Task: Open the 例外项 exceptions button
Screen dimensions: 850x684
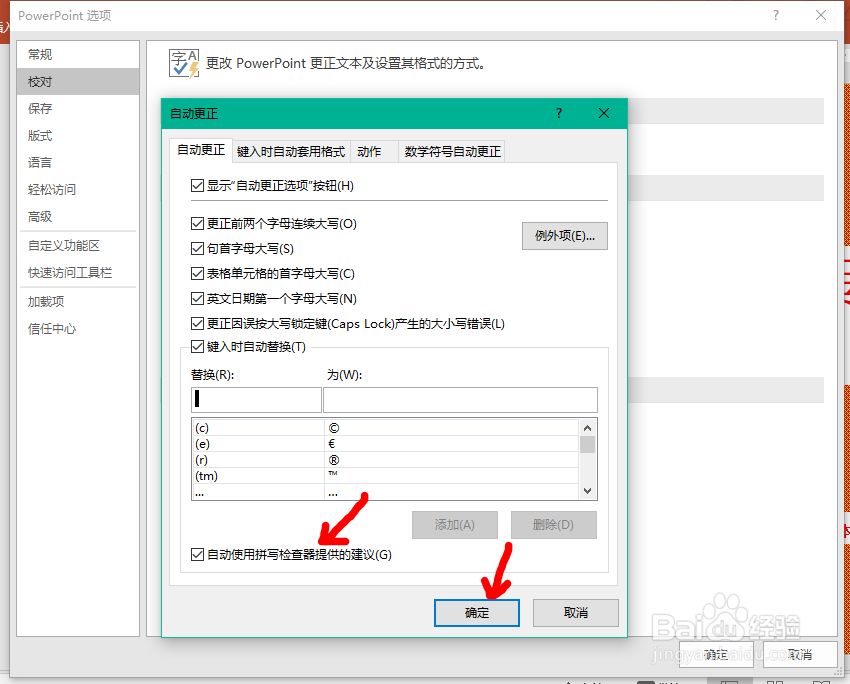Action: 565,236
